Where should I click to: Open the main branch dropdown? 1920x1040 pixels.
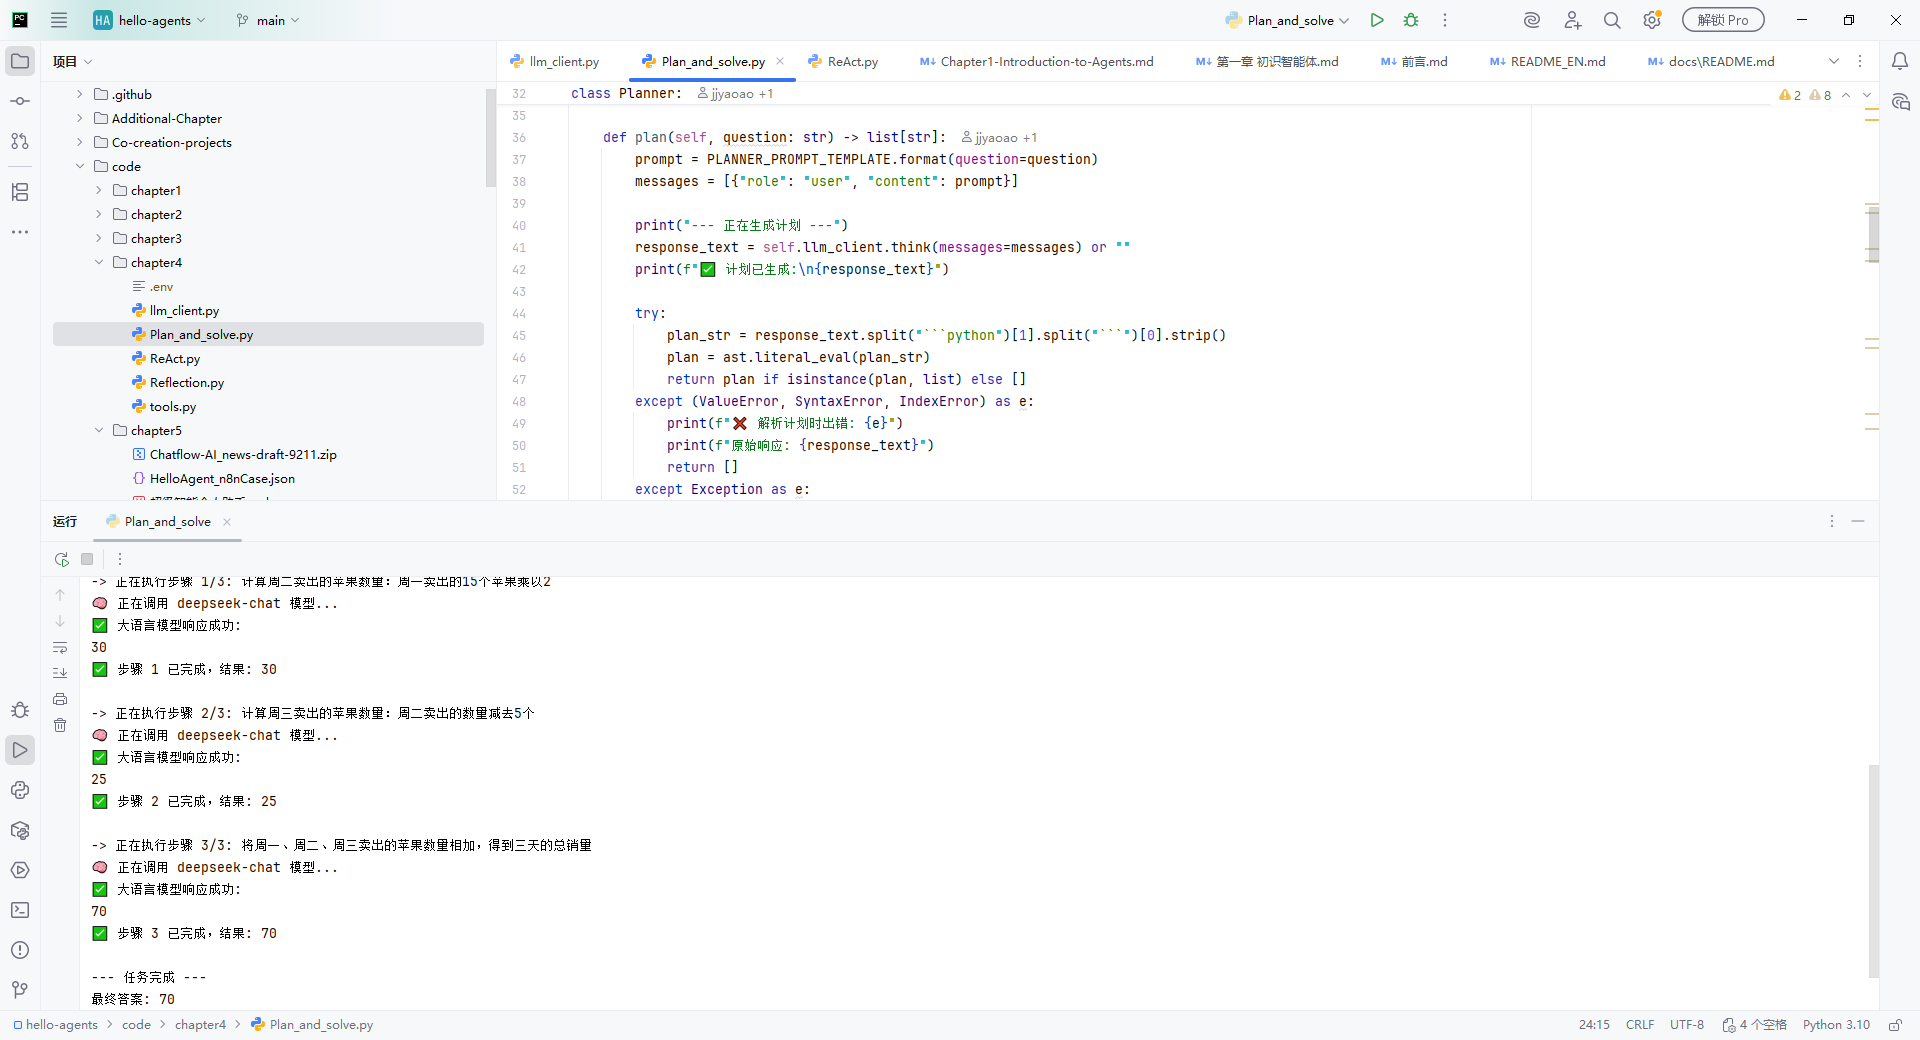click(268, 20)
